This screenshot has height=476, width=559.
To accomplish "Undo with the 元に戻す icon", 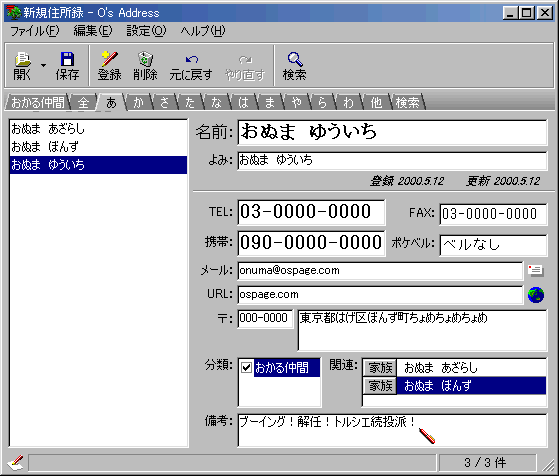I will point(191,66).
